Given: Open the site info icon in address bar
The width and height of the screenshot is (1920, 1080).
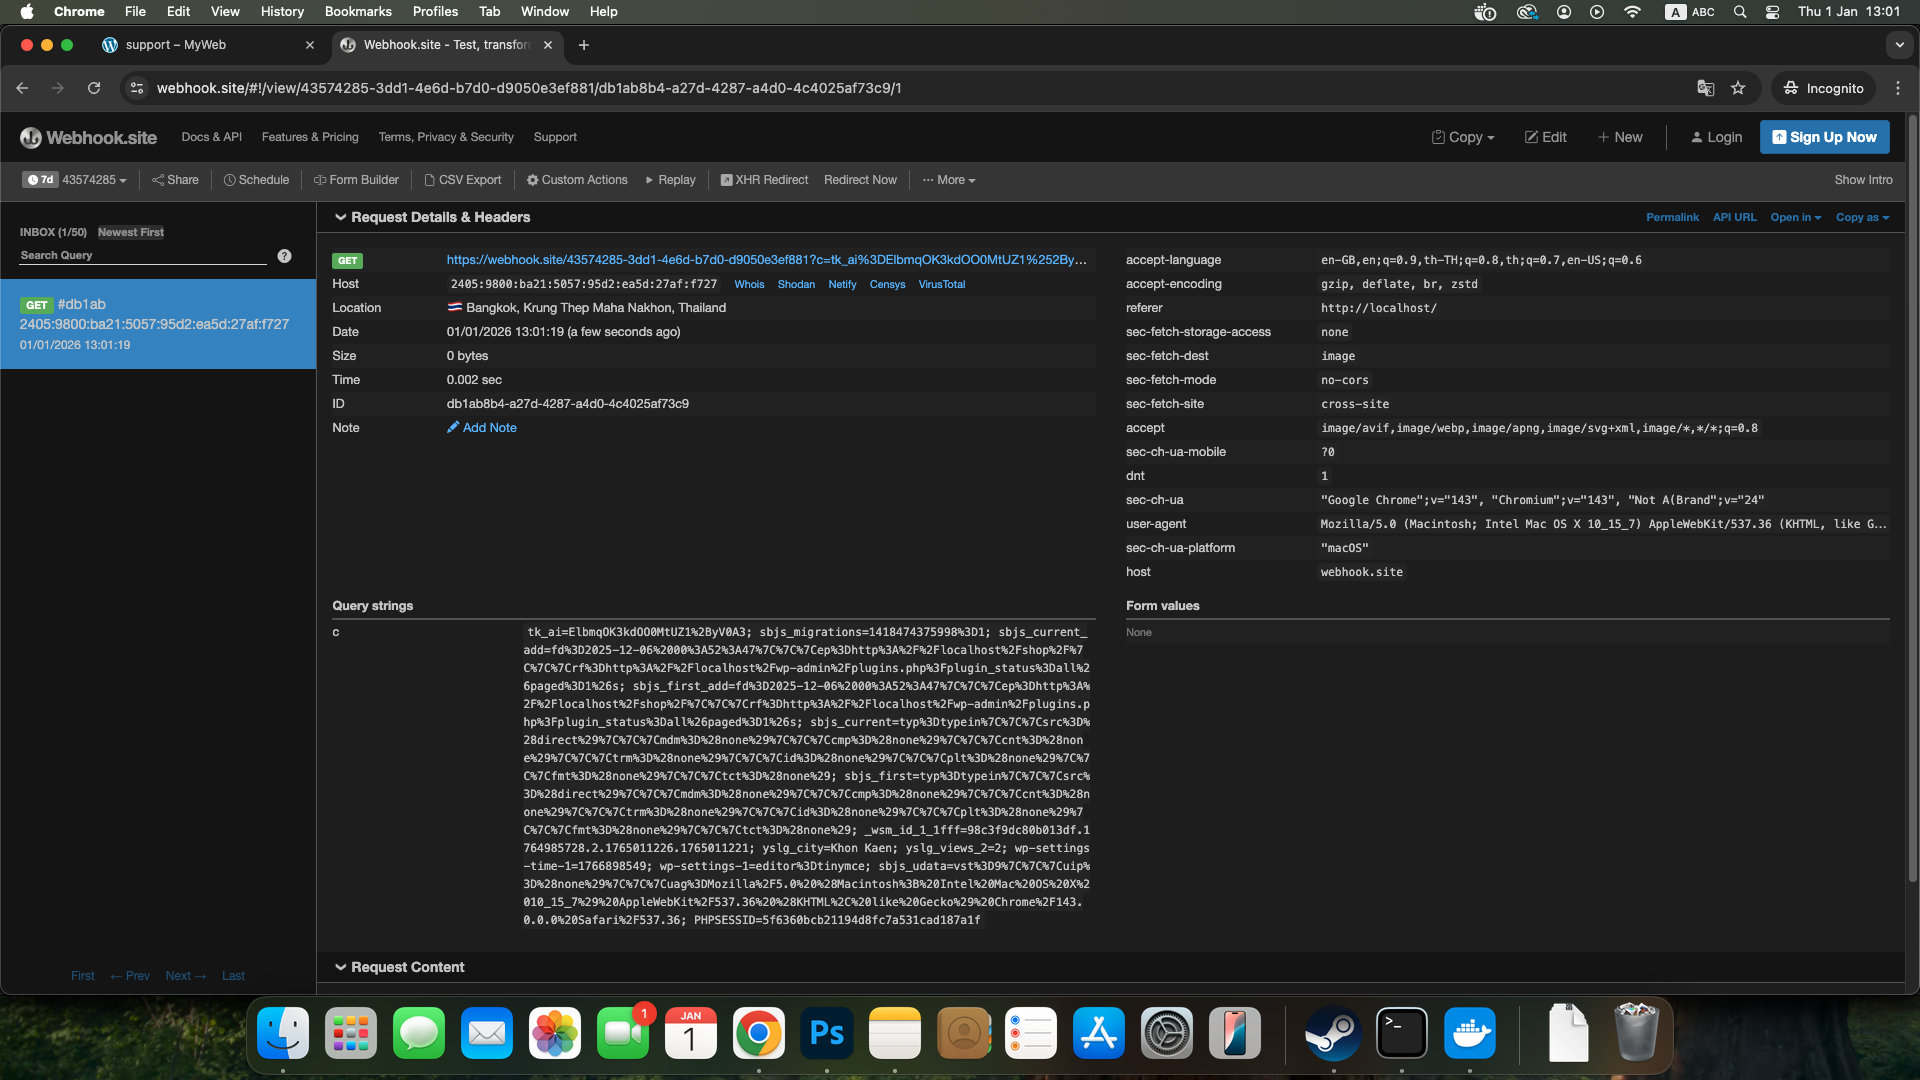Looking at the screenshot, I should [x=137, y=88].
